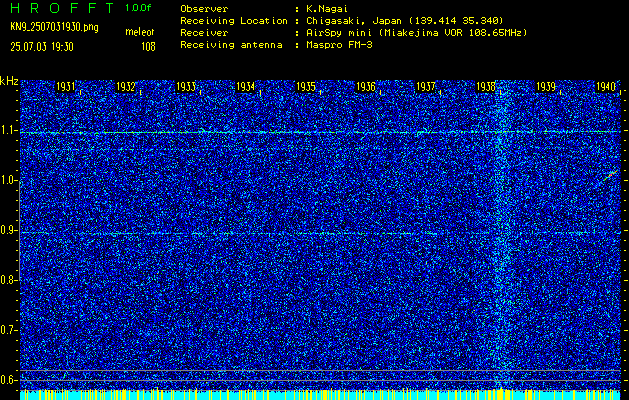The image size is (629, 400).
Task: Click the 1940 time marker
Action: coord(606,87)
